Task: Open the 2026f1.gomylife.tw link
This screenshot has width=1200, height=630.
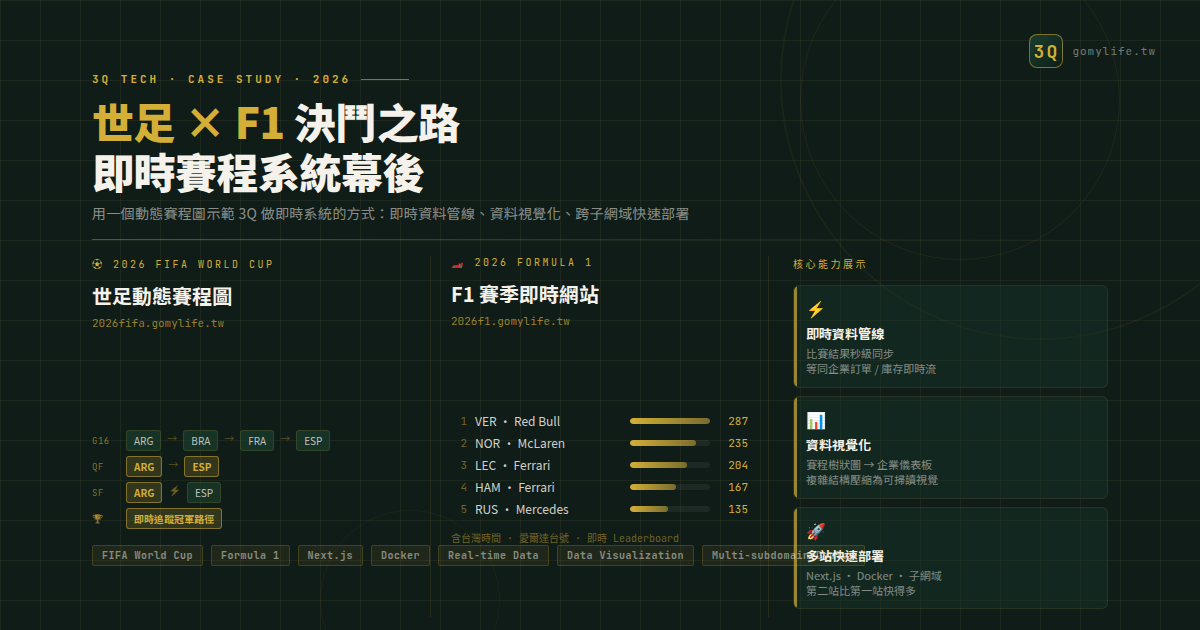Action: point(510,321)
